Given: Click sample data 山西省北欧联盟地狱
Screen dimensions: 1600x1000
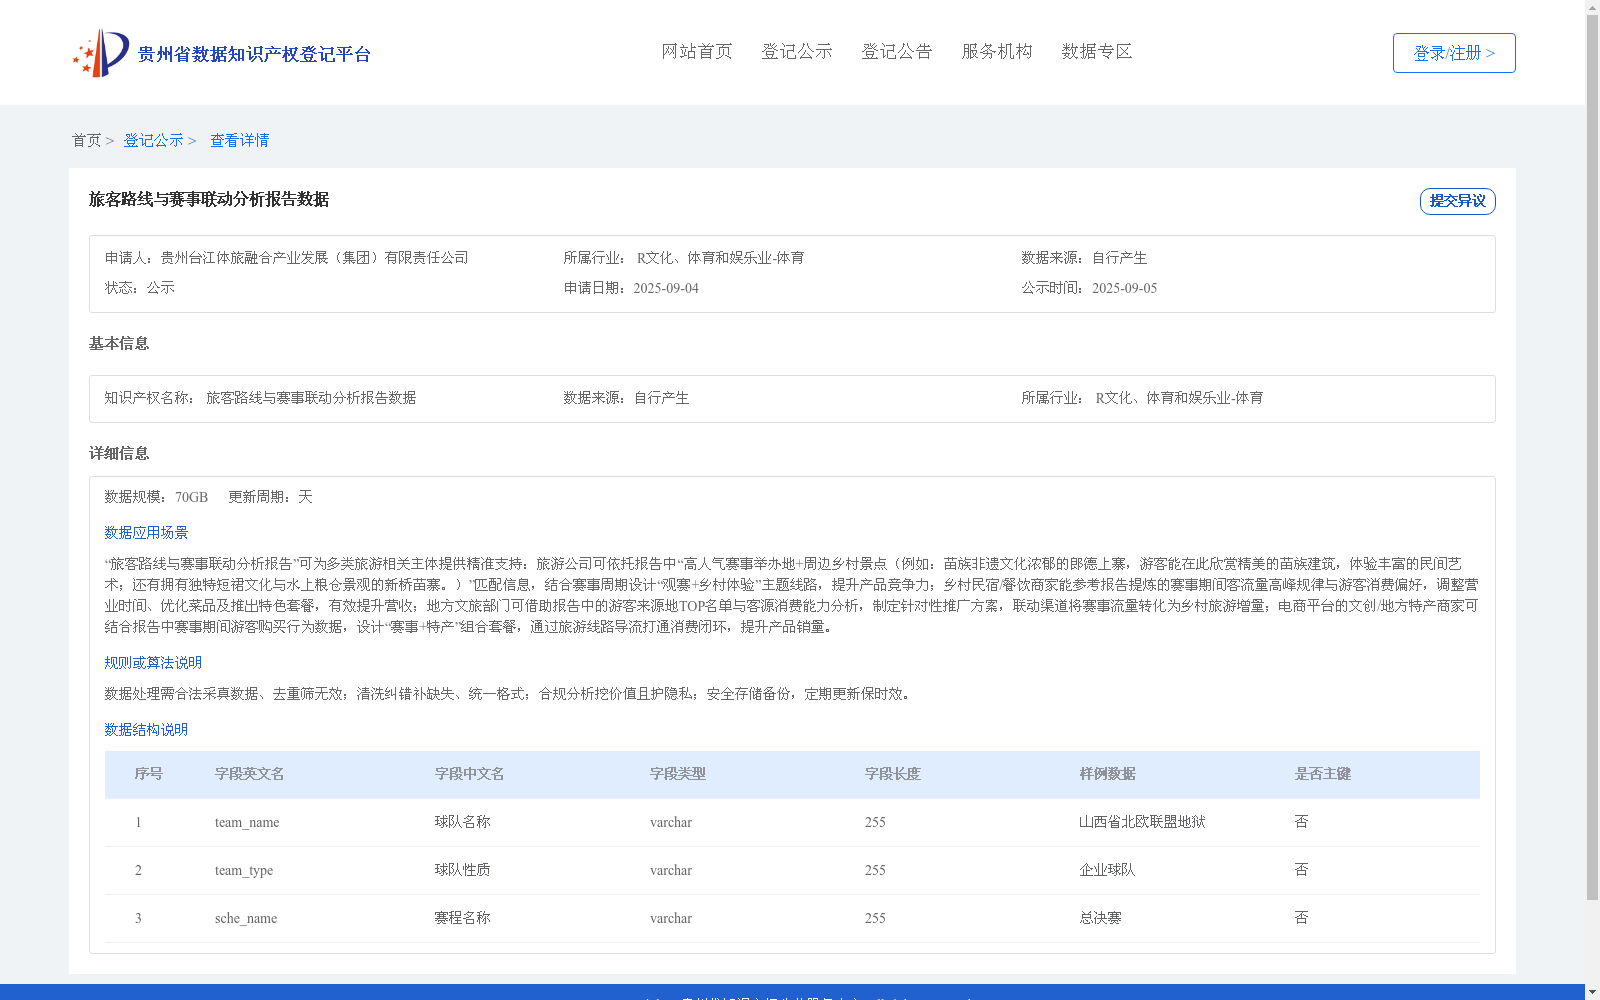Looking at the screenshot, I should 1142,822.
